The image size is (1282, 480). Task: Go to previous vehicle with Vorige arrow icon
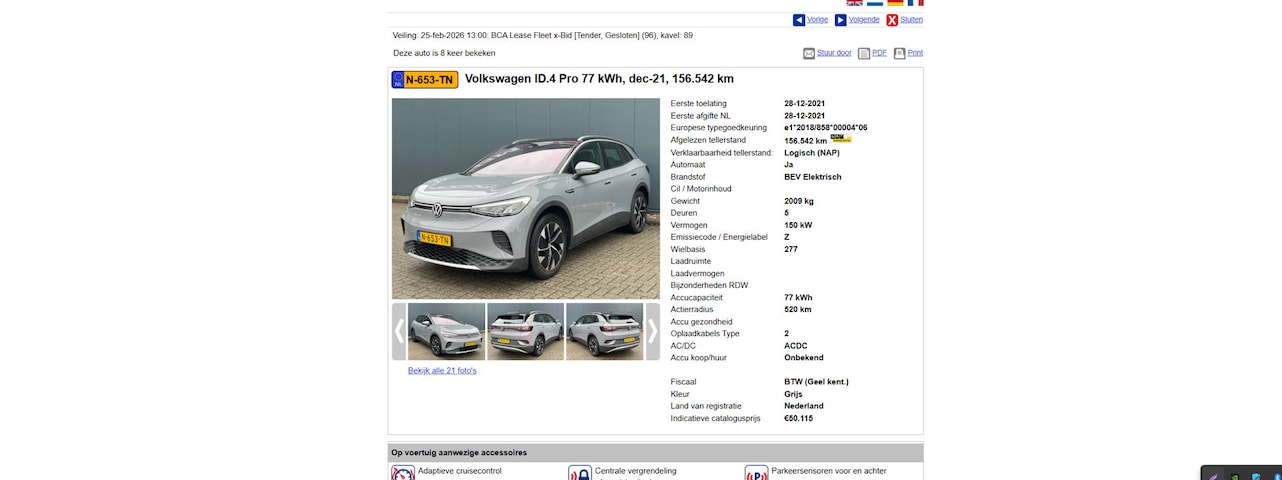click(x=799, y=20)
